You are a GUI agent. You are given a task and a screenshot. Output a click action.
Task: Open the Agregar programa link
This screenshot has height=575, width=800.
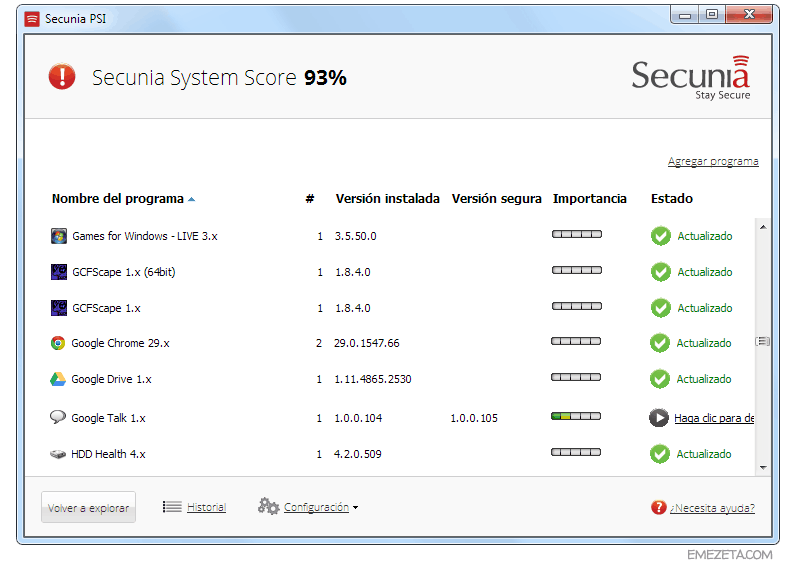(x=713, y=161)
